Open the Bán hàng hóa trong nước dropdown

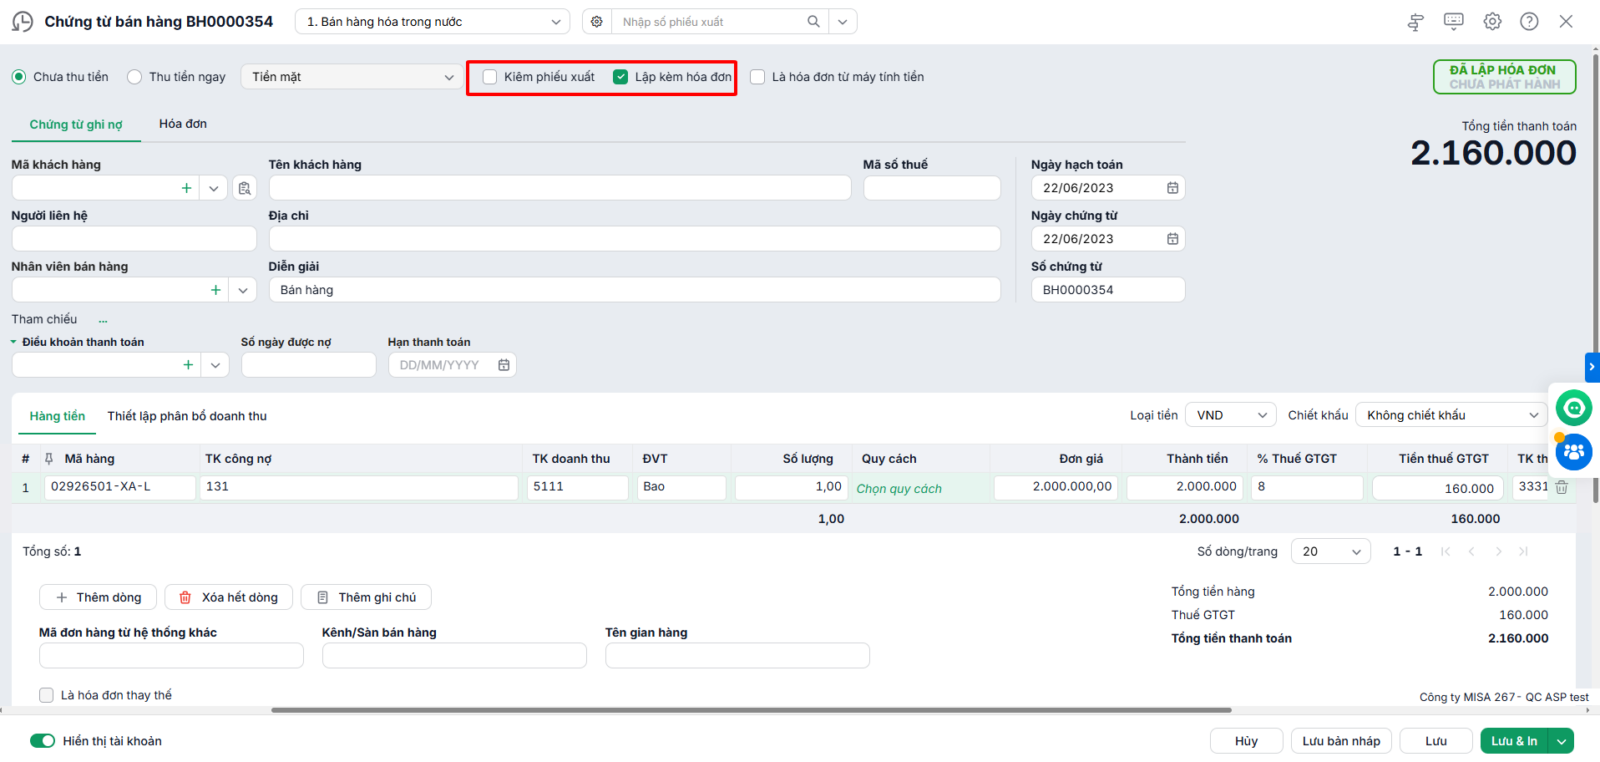(432, 22)
